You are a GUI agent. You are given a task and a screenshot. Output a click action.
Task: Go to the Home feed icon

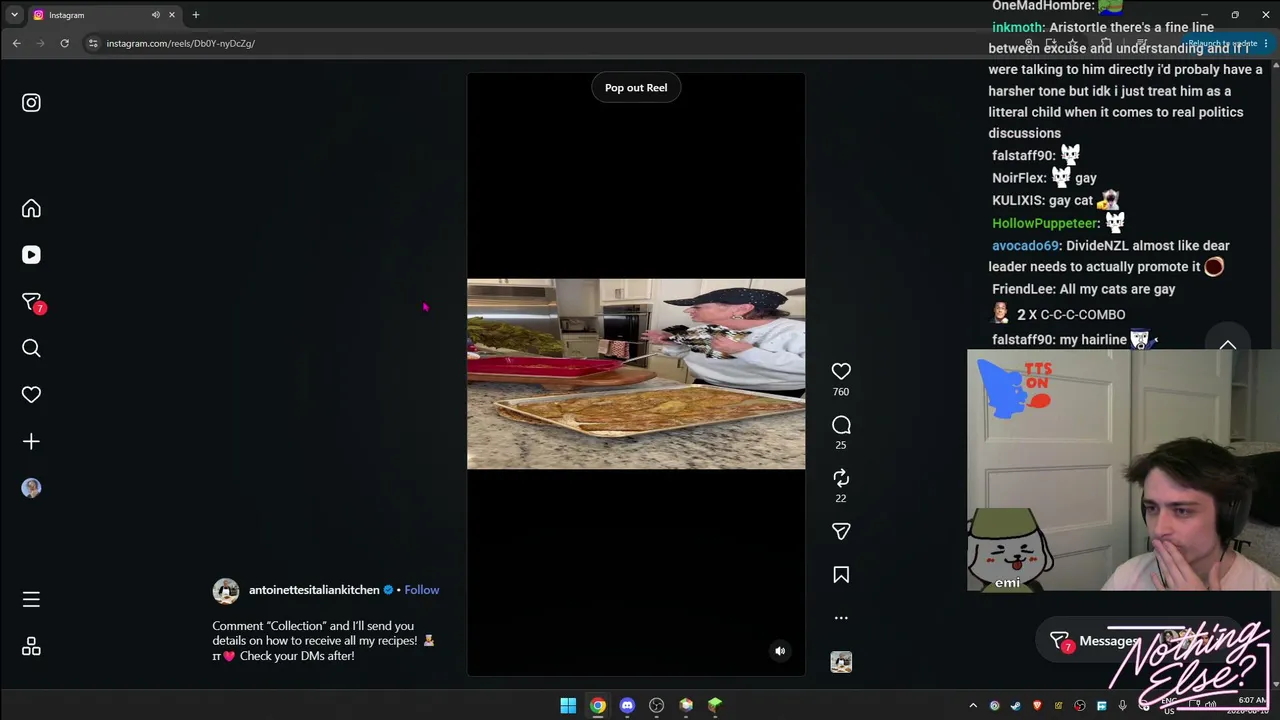[31, 208]
